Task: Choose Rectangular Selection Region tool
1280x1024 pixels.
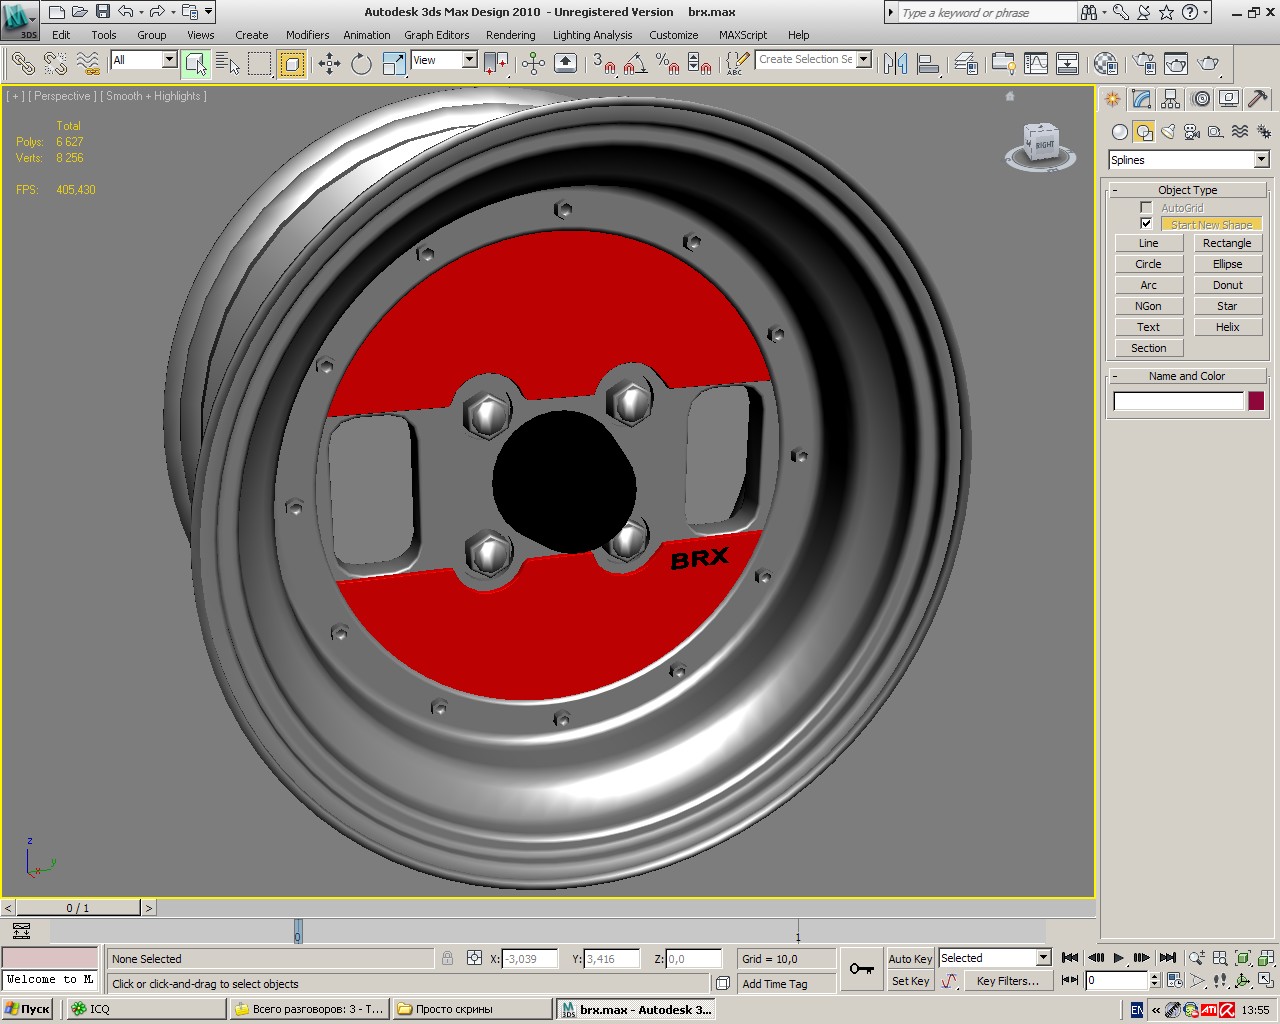Action: click(x=260, y=64)
